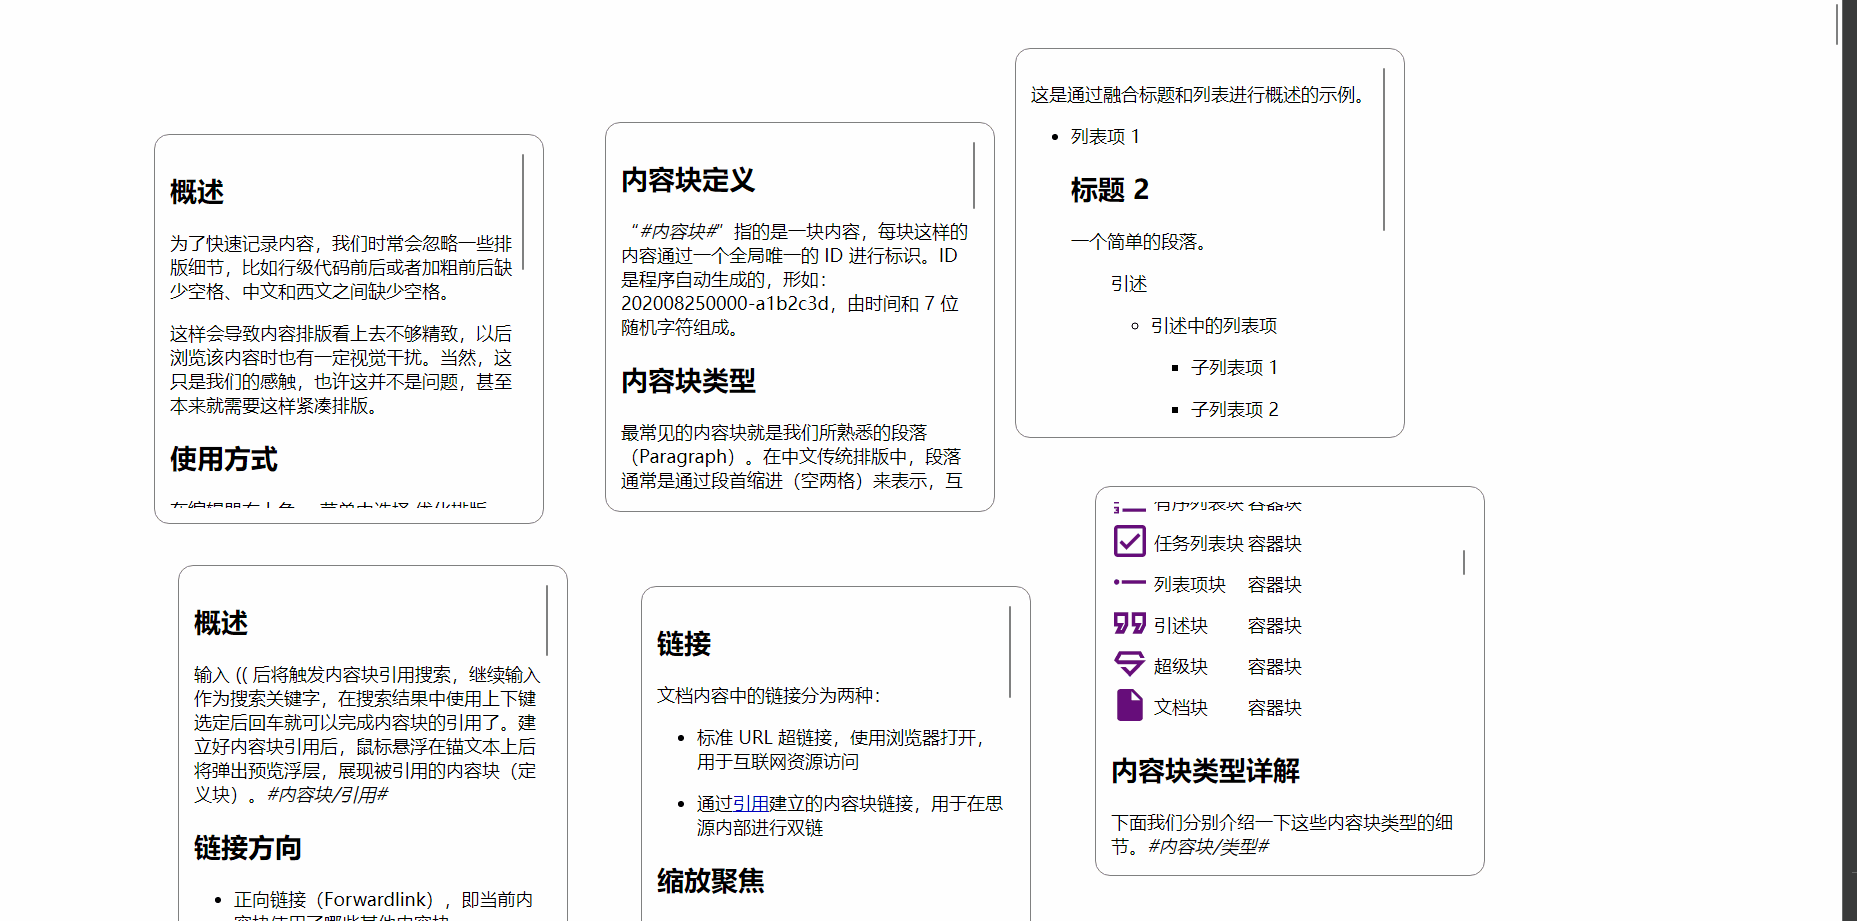
Task: Click the 内容块定义 heading
Action: (688, 181)
